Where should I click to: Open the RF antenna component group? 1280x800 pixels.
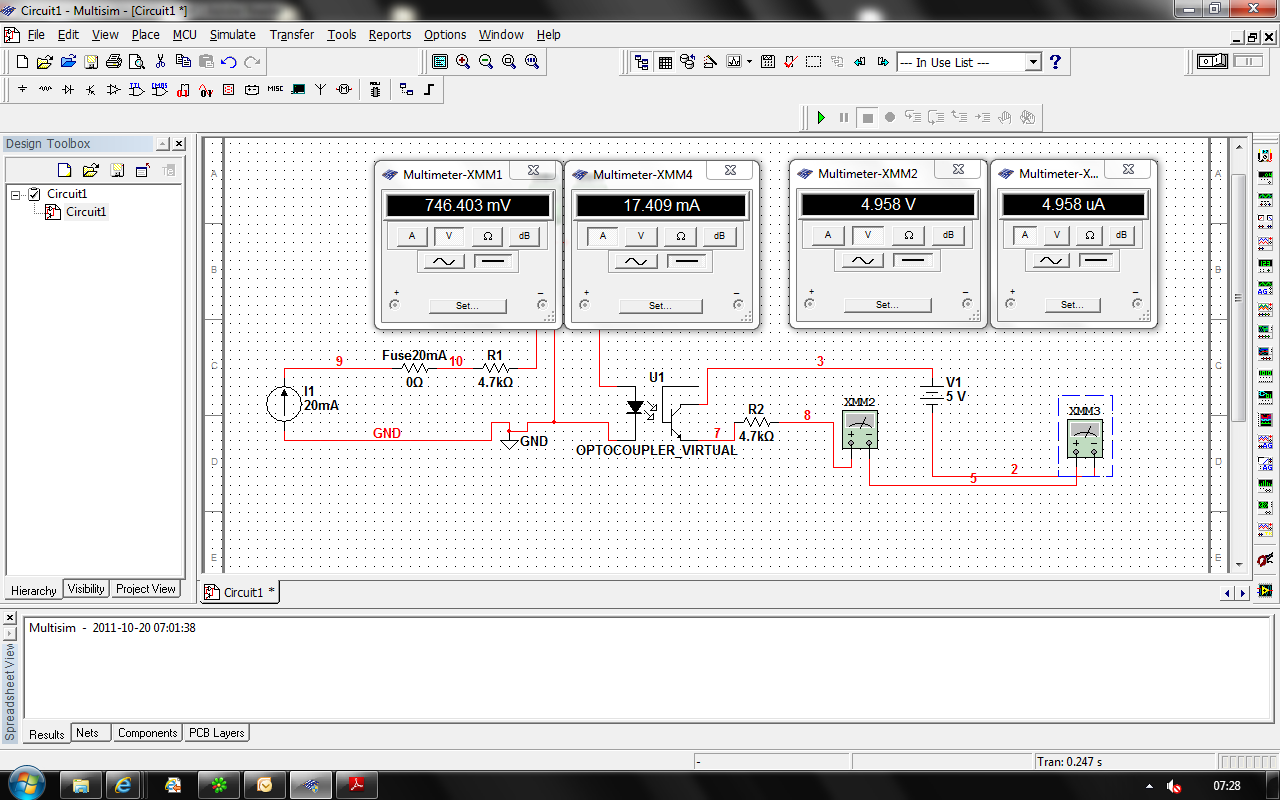tap(321, 89)
